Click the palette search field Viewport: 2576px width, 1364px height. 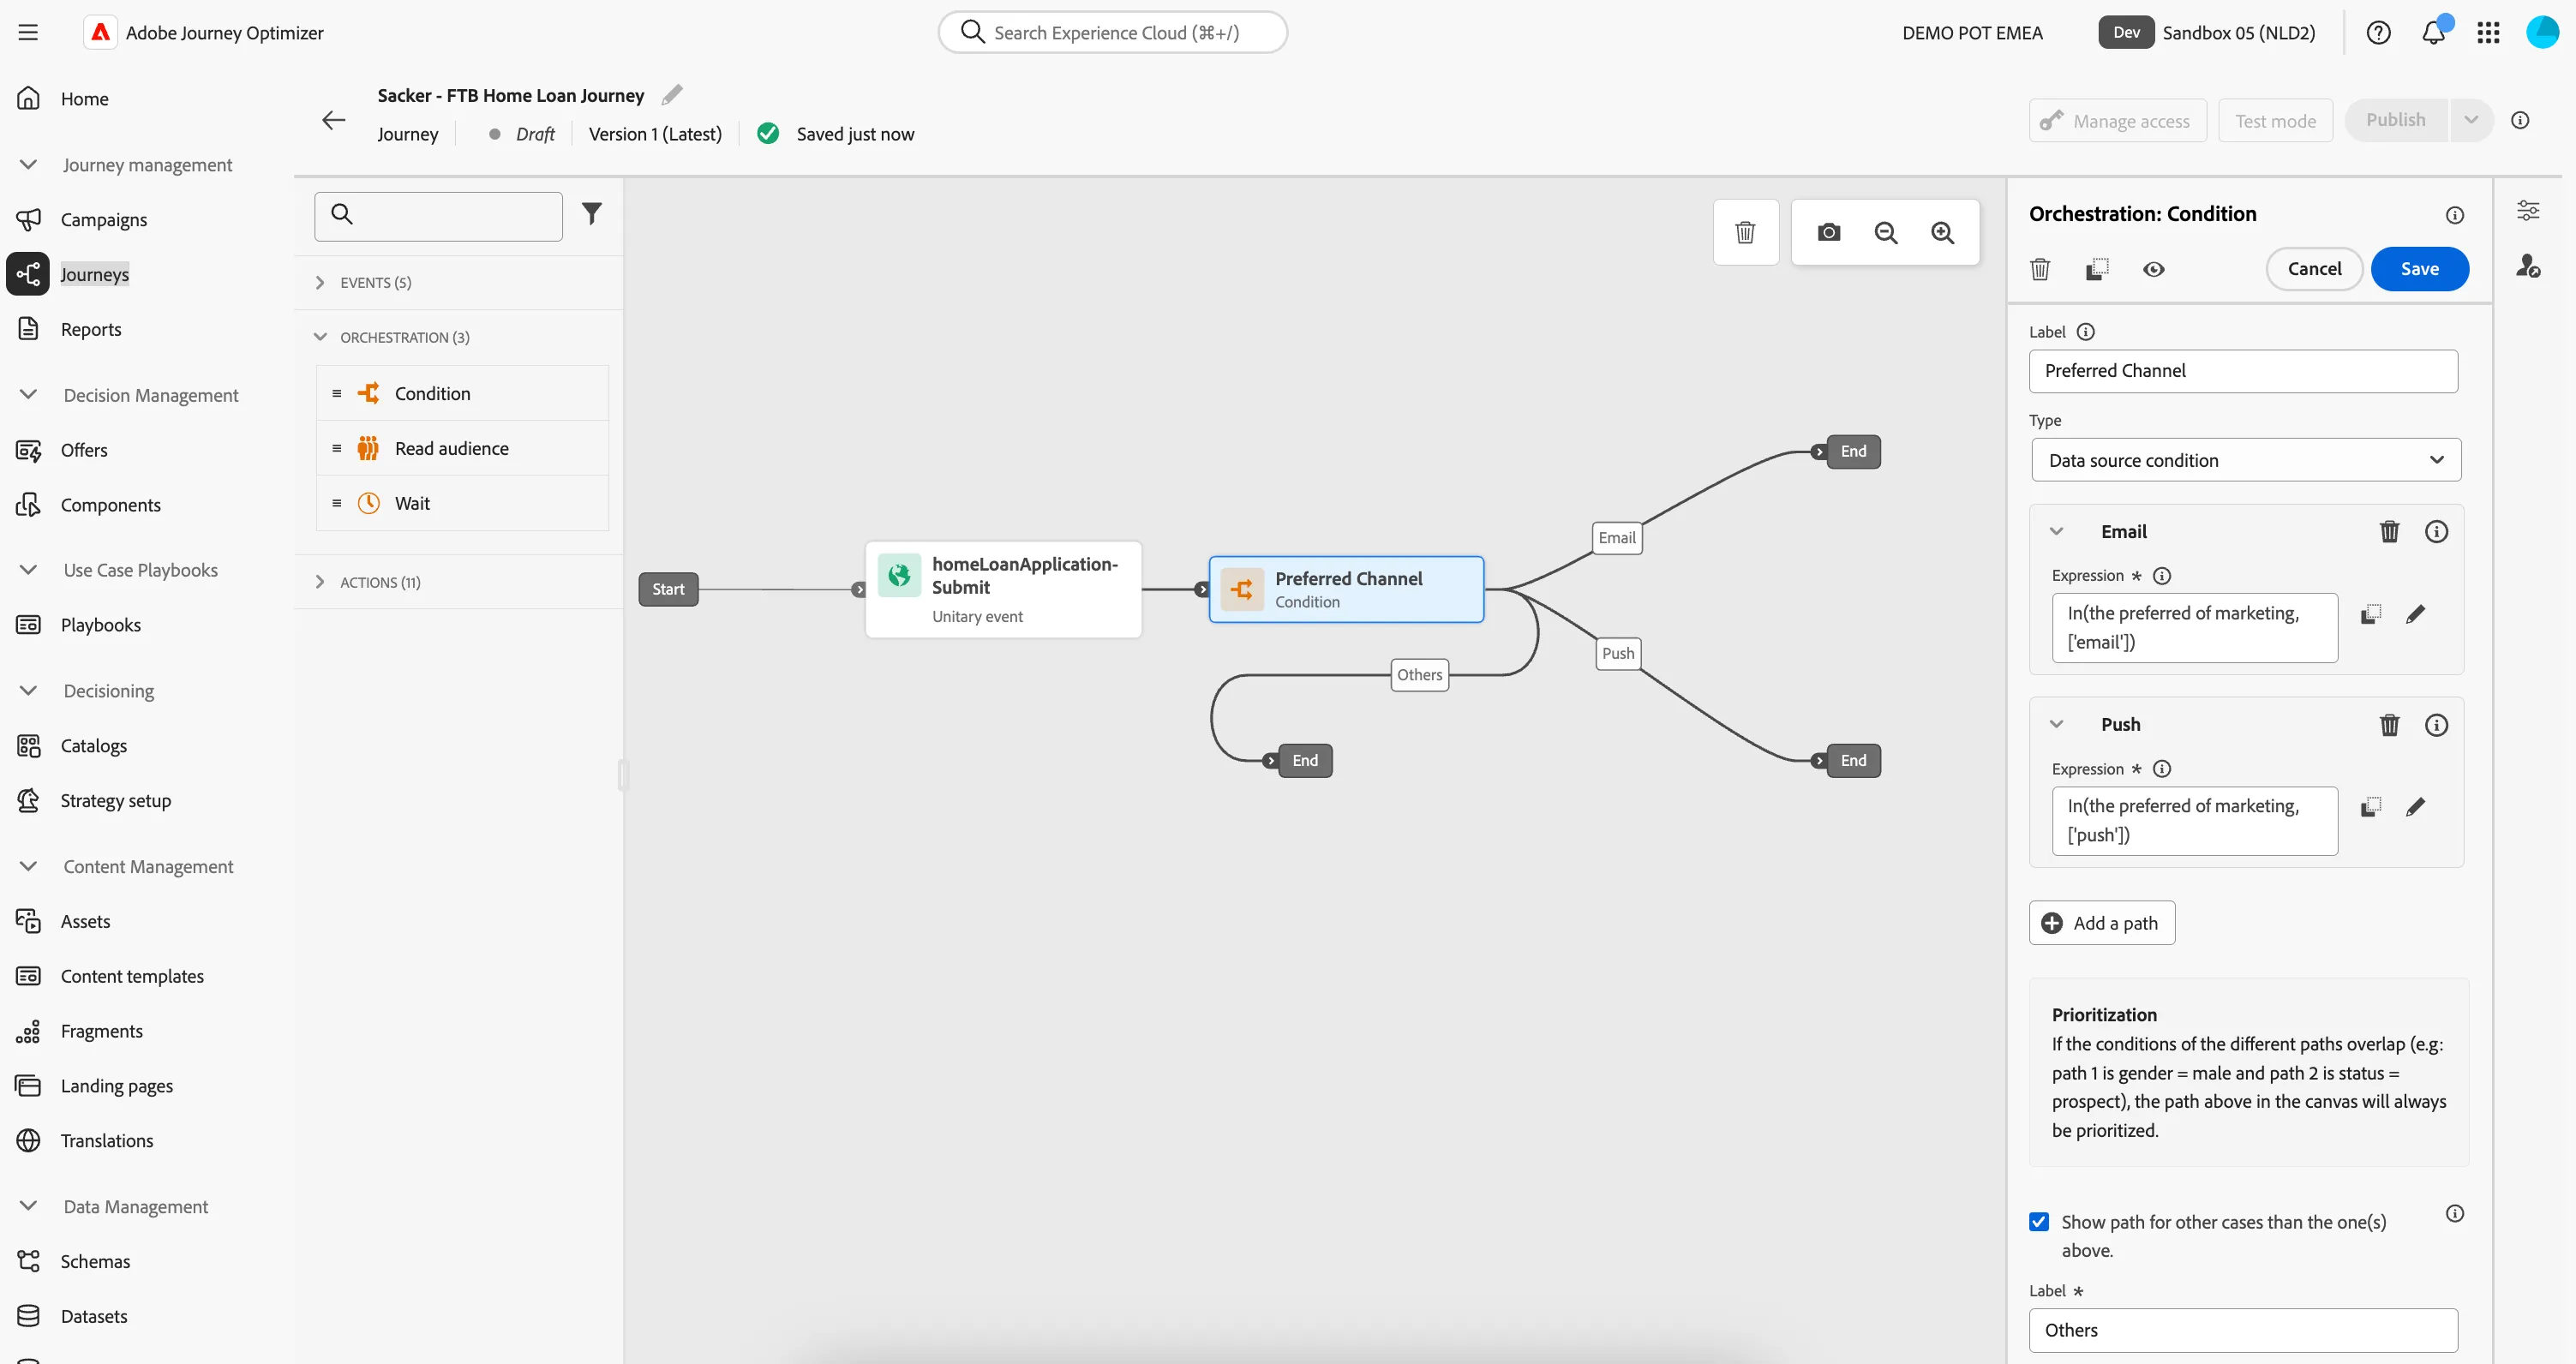(438, 216)
